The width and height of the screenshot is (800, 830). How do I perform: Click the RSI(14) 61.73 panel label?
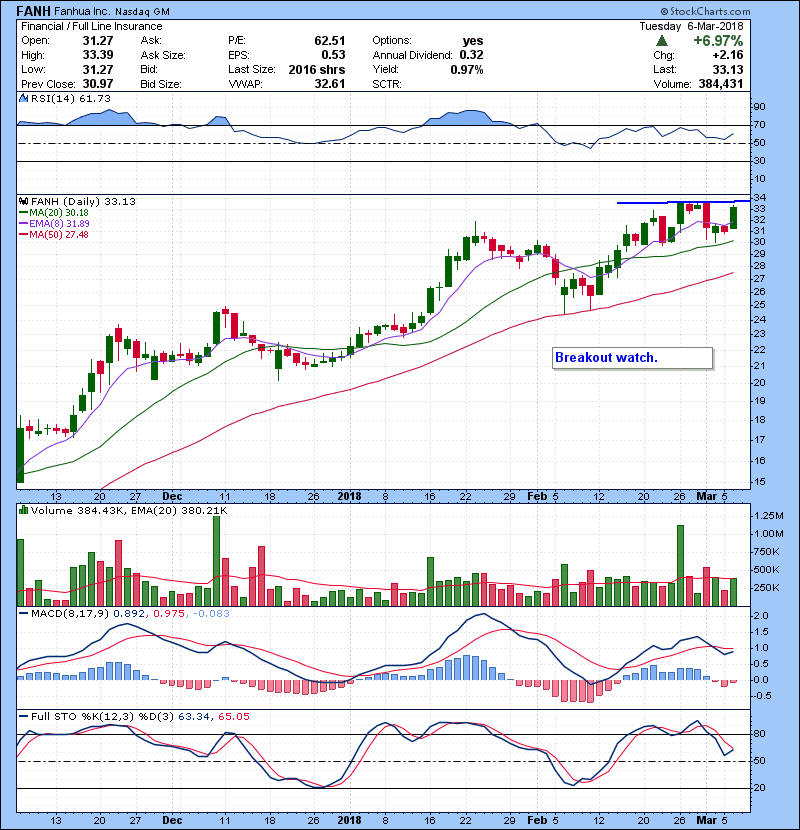[x=71, y=98]
